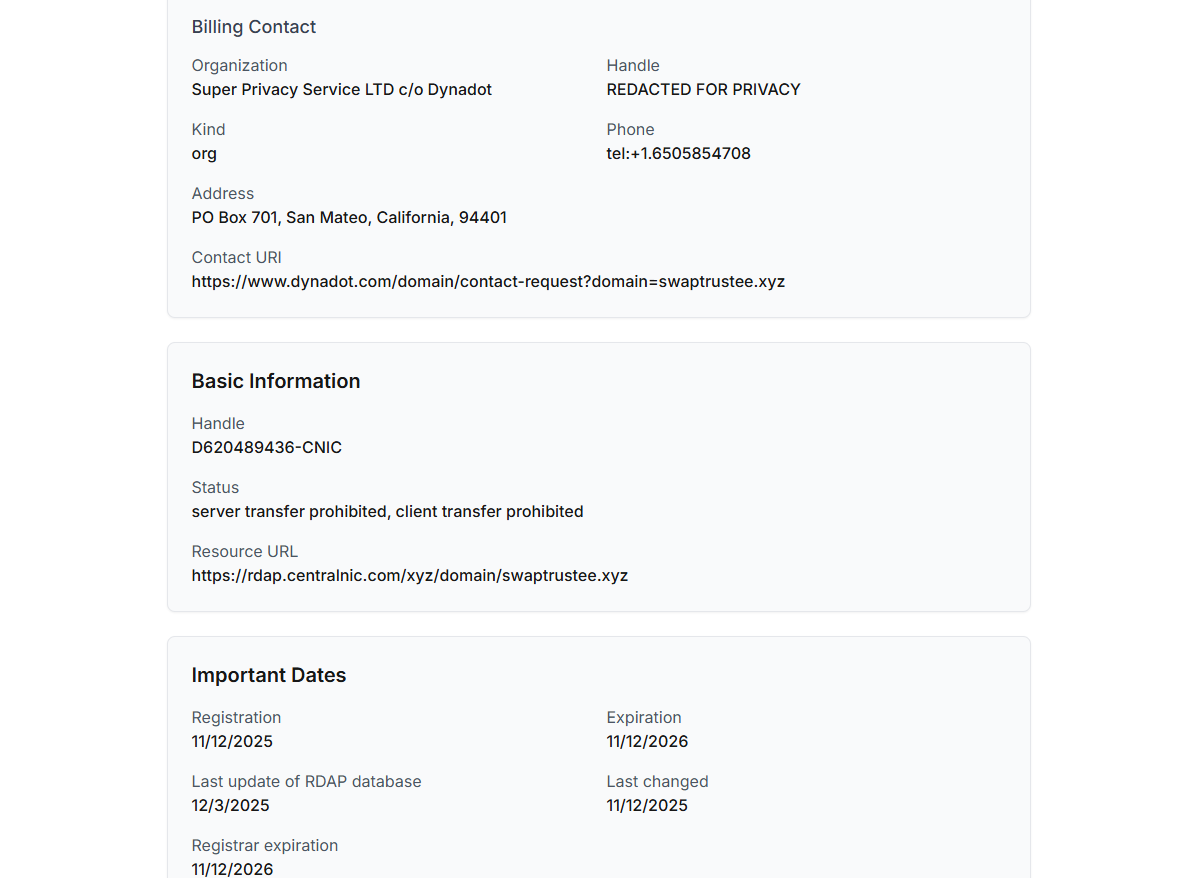Screen dimensions: 1197x878
Task: Select the handle D620489436-CNIC
Action: 266,448
